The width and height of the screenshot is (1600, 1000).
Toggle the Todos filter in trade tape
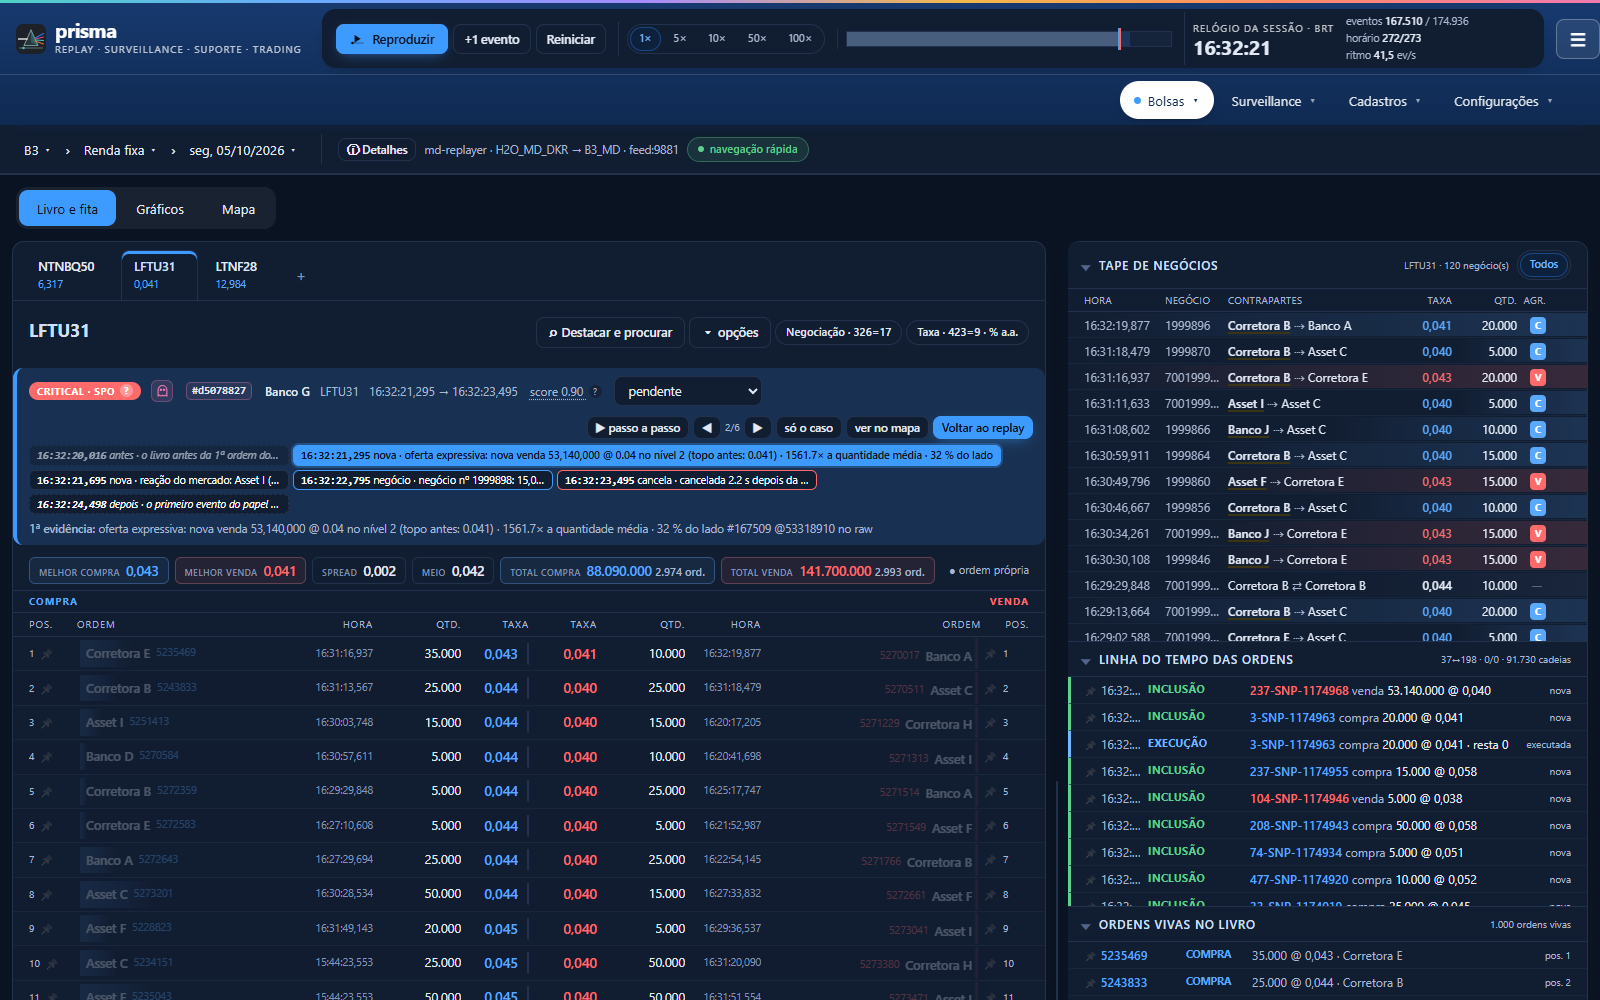(1544, 265)
